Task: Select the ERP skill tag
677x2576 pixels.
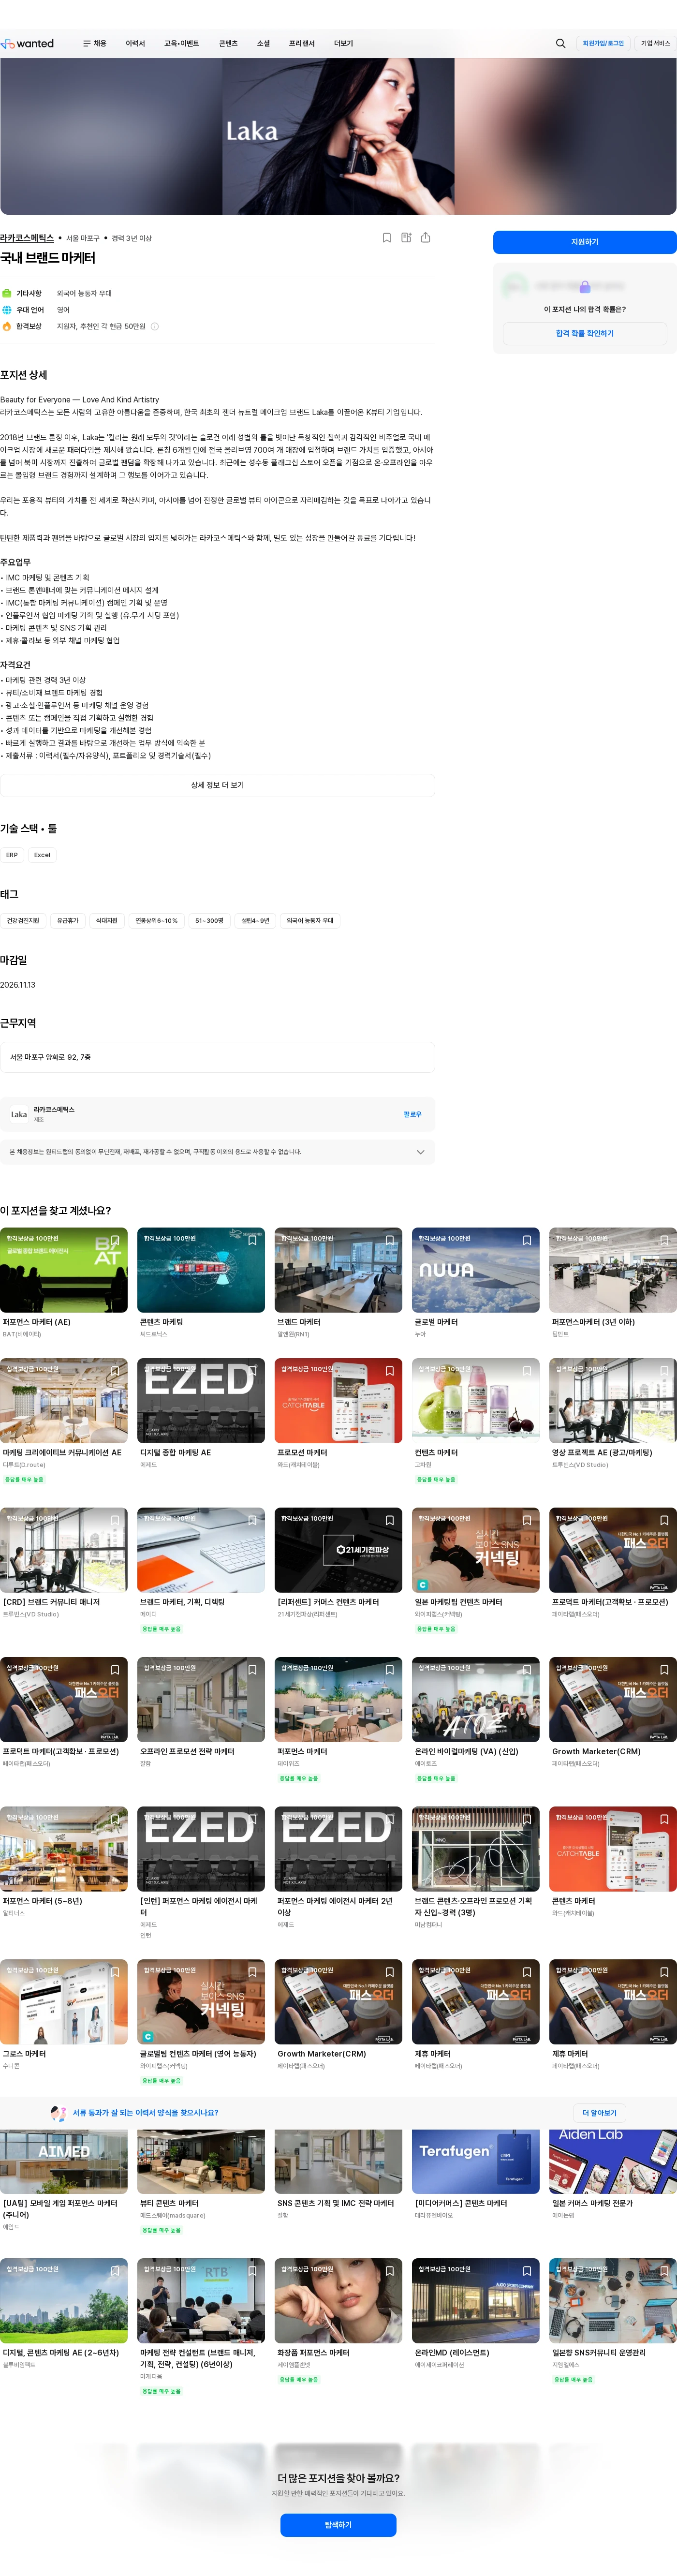Action: (x=12, y=855)
